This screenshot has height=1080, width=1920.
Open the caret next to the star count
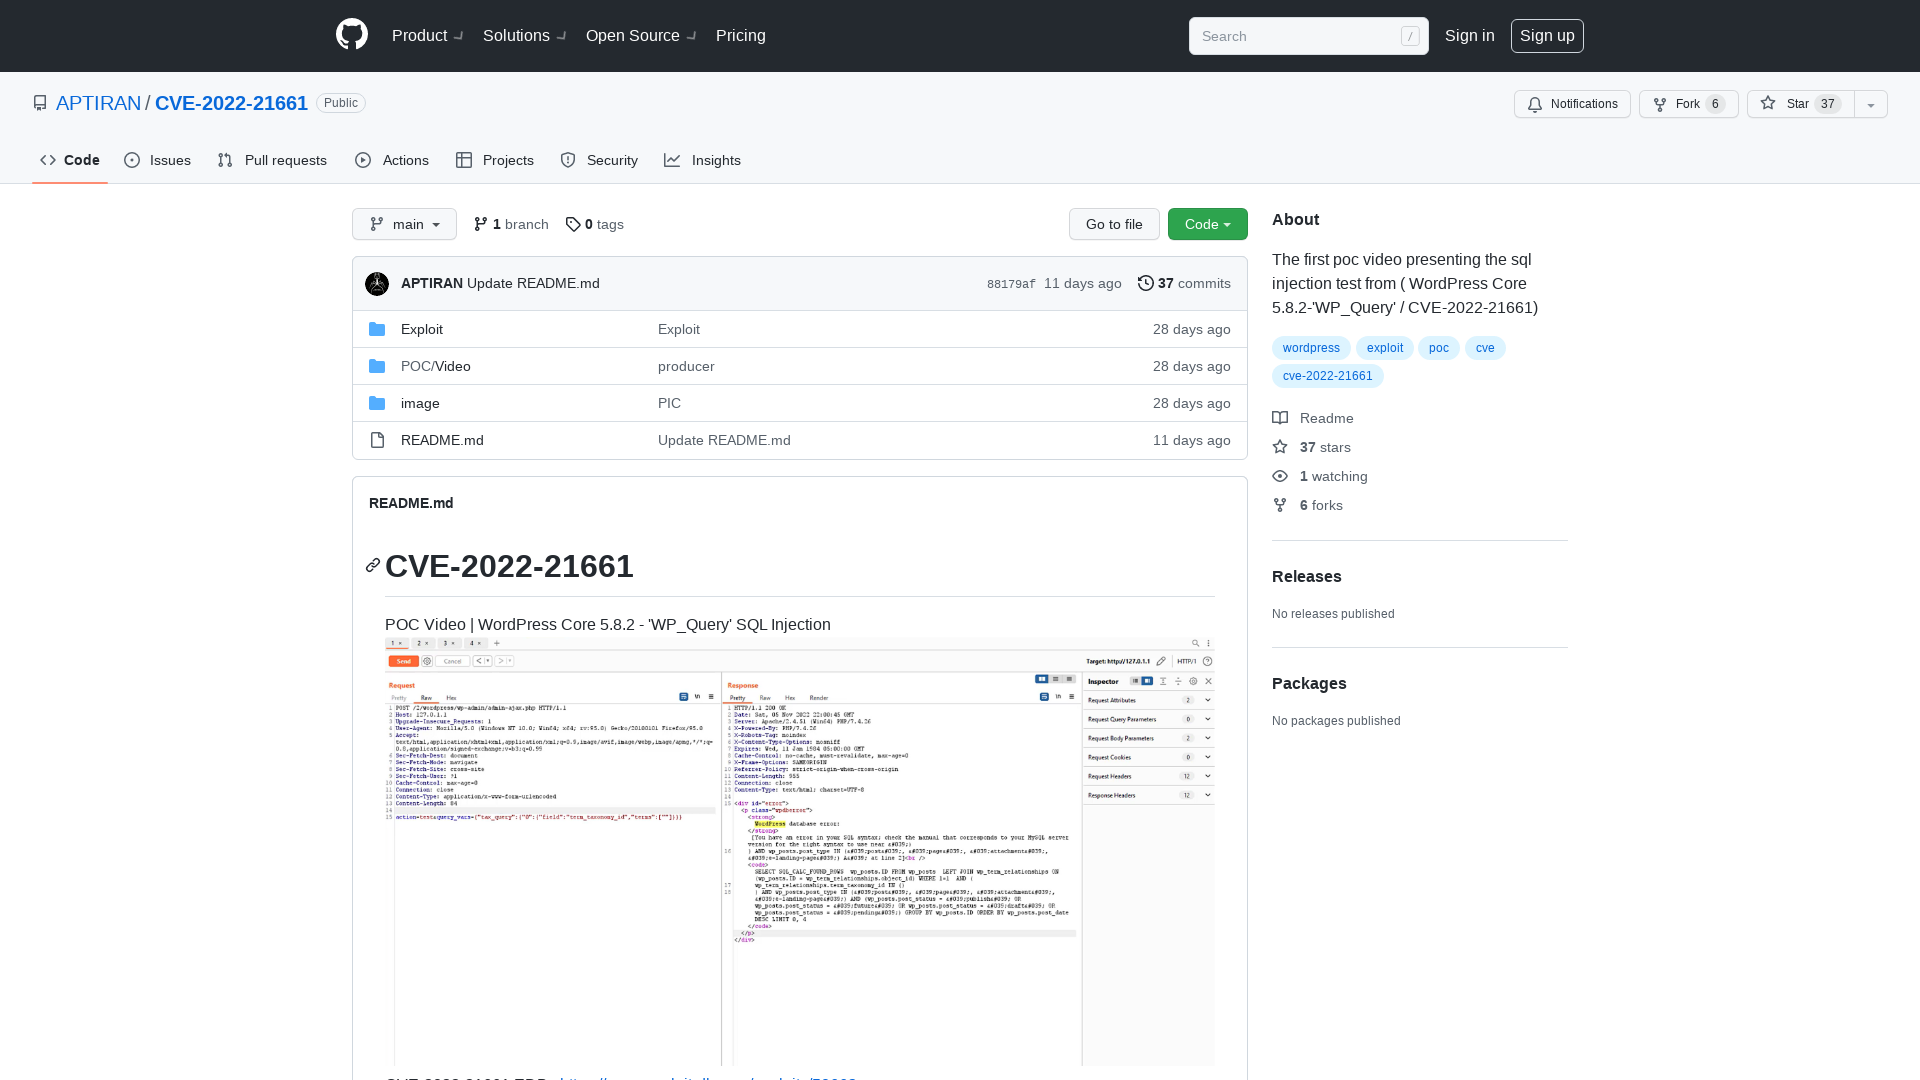(1869, 104)
